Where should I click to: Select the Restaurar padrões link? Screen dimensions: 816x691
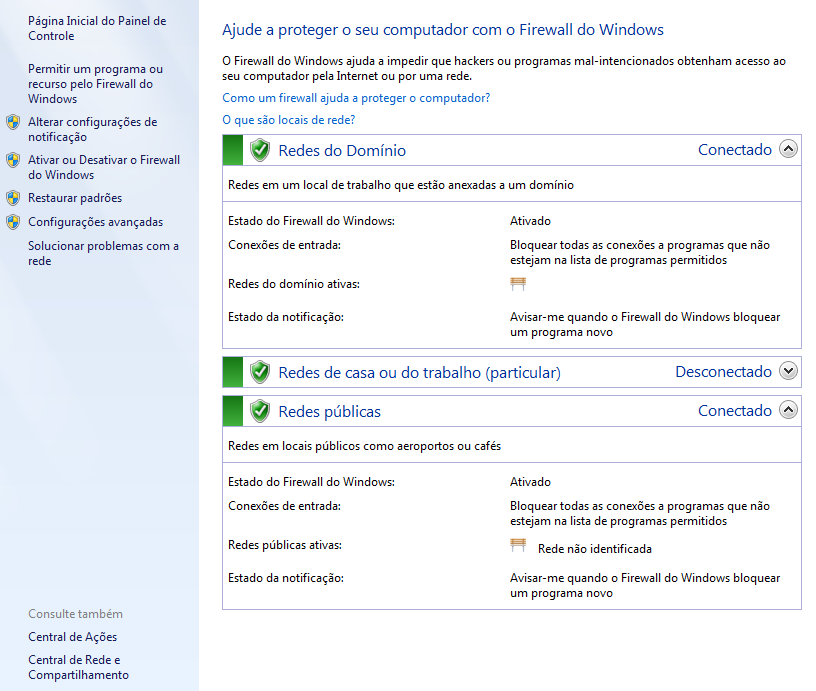(x=75, y=198)
